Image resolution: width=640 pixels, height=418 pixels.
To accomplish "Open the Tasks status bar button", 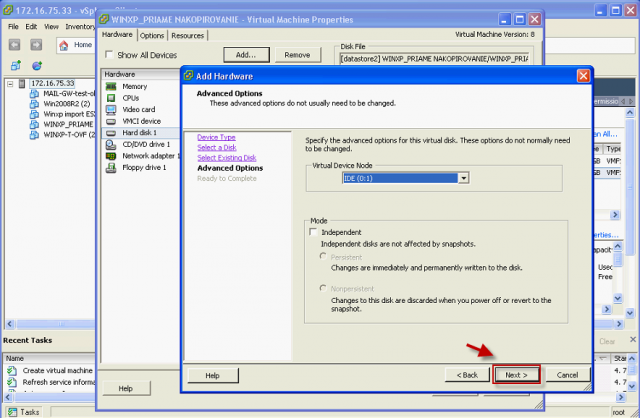I will click(x=24, y=412).
